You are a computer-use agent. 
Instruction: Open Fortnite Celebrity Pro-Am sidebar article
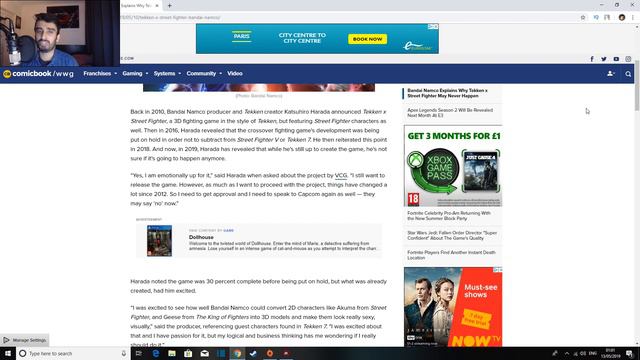[x=449, y=216]
